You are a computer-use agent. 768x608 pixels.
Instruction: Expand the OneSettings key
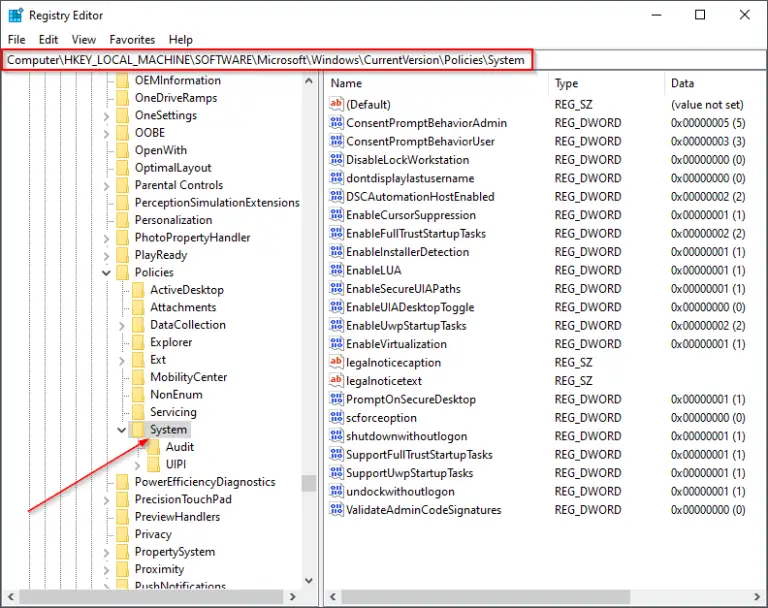coord(107,115)
